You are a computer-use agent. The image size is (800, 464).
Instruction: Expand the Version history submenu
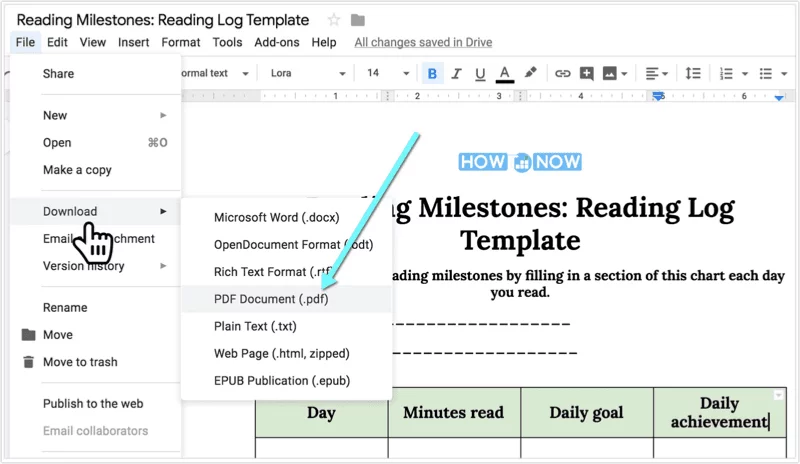[x=96, y=266]
